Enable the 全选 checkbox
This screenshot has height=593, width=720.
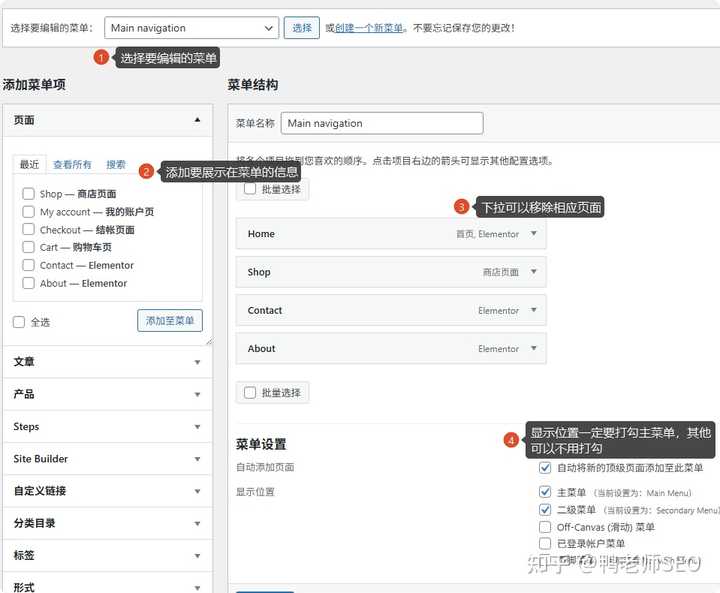click(x=19, y=322)
